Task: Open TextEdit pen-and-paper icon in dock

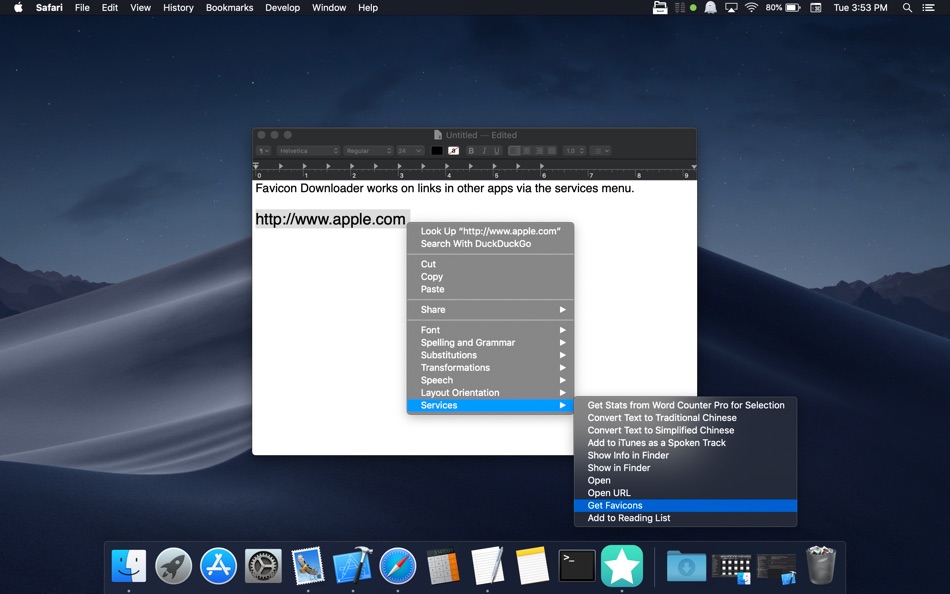Action: click(x=488, y=566)
